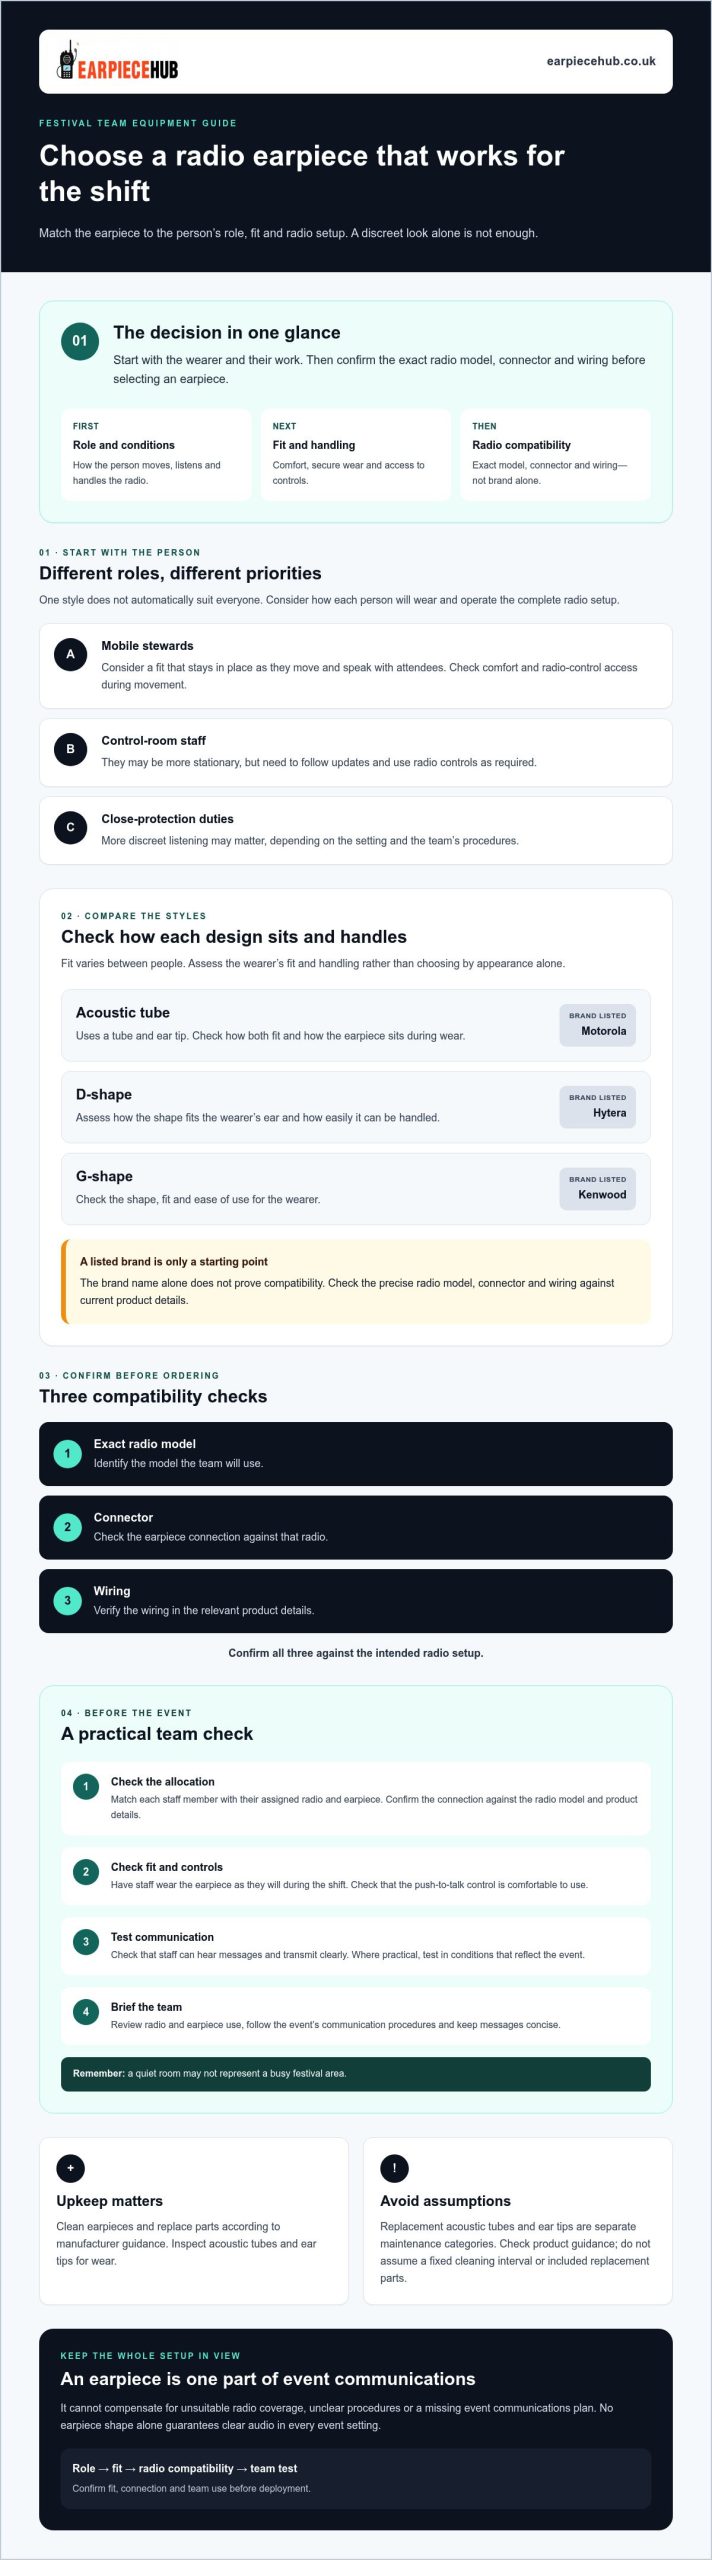Click the plus icon above Upkeep matters
Image resolution: width=712 pixels, height=2560 pixels.
click(x=71, y=2169)
